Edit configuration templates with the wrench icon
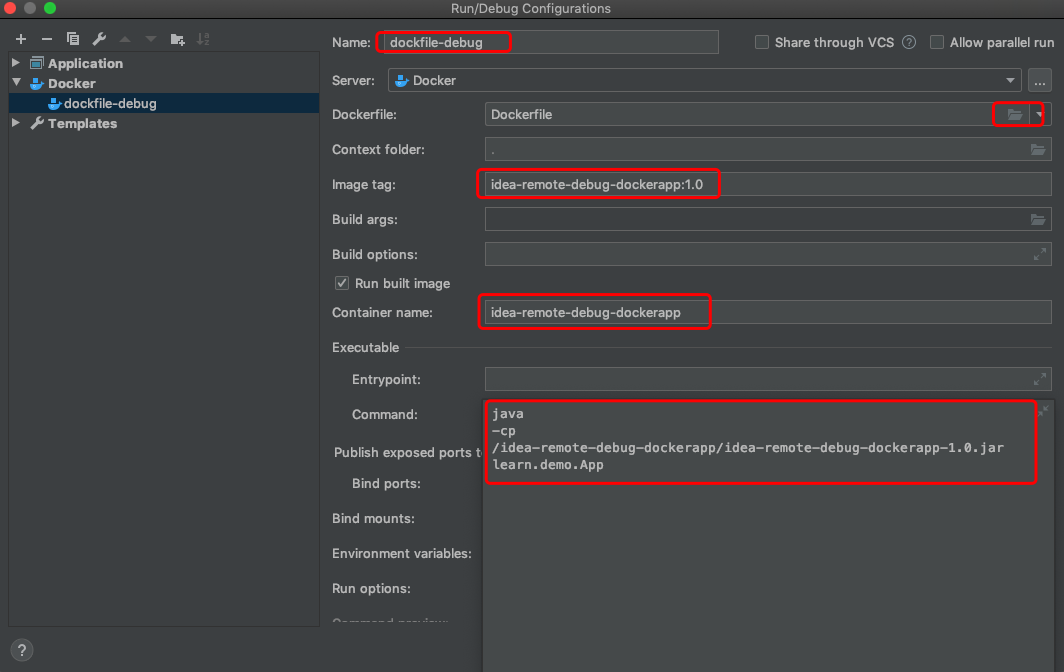Viewport: 1064px width, 672px height. (99, 39)
